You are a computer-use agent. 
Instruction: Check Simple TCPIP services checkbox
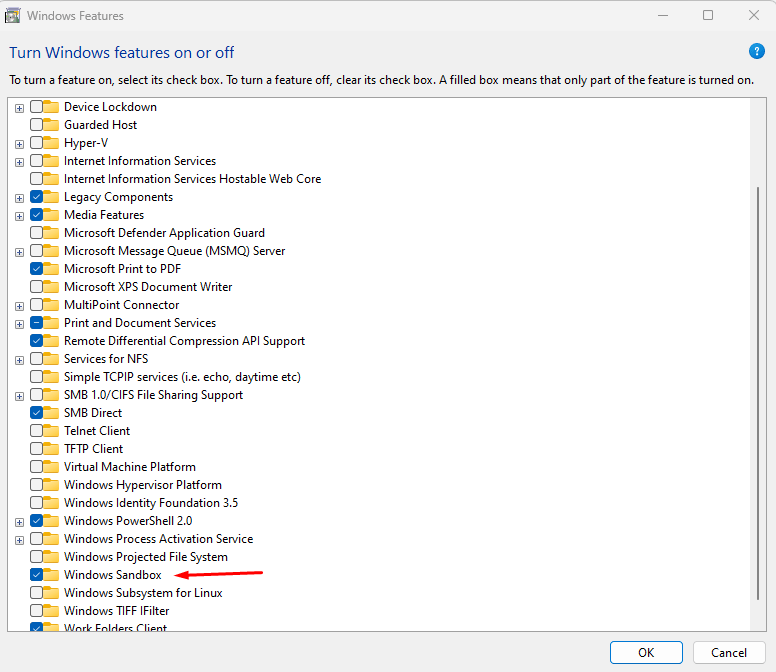36,377
